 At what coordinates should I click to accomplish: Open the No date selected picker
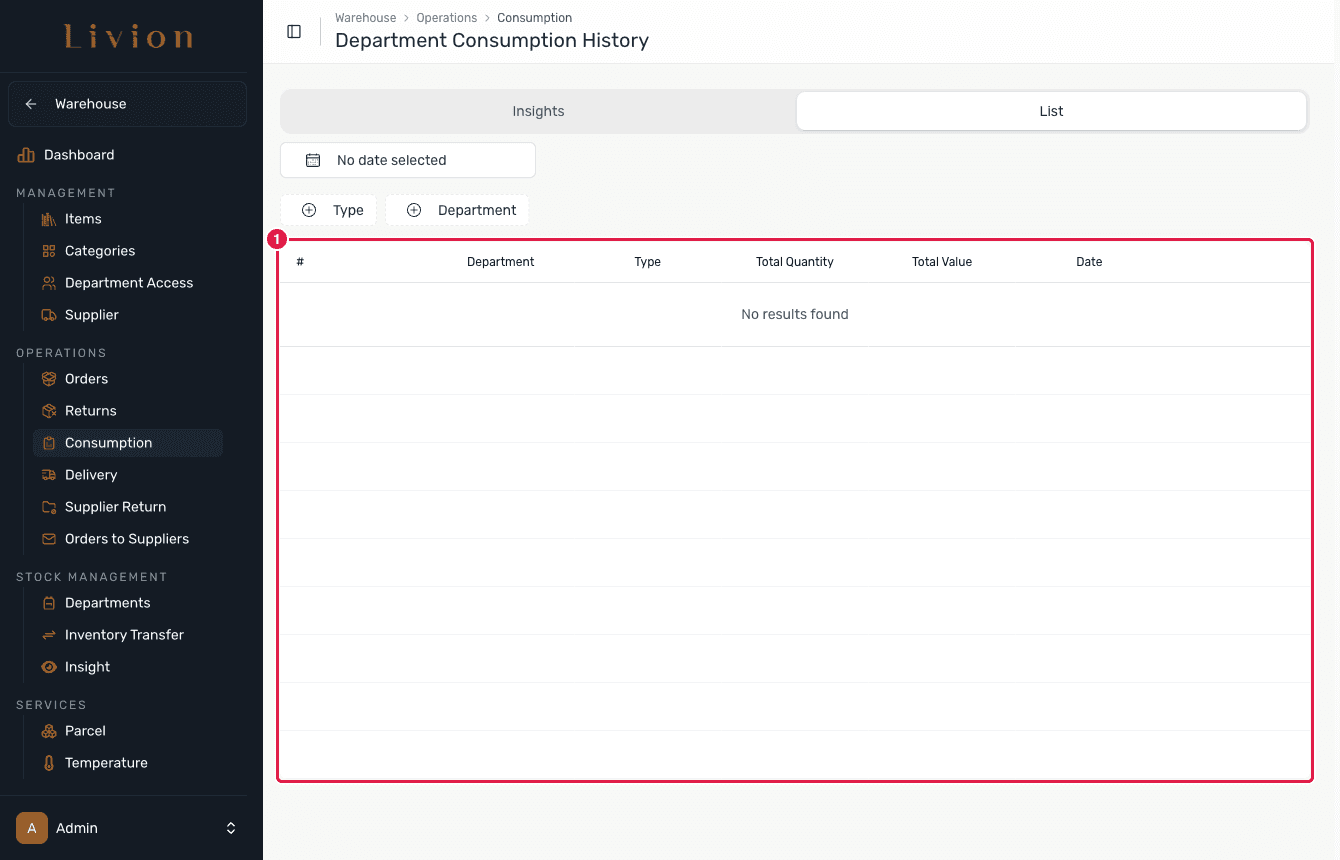tap(408, 160)
